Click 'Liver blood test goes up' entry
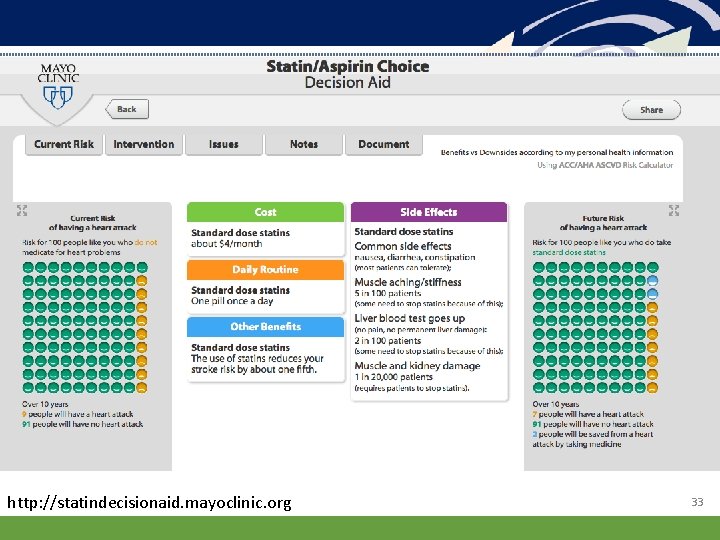The width and height of the screenshot is (720, 540). (x=410, y=318)
